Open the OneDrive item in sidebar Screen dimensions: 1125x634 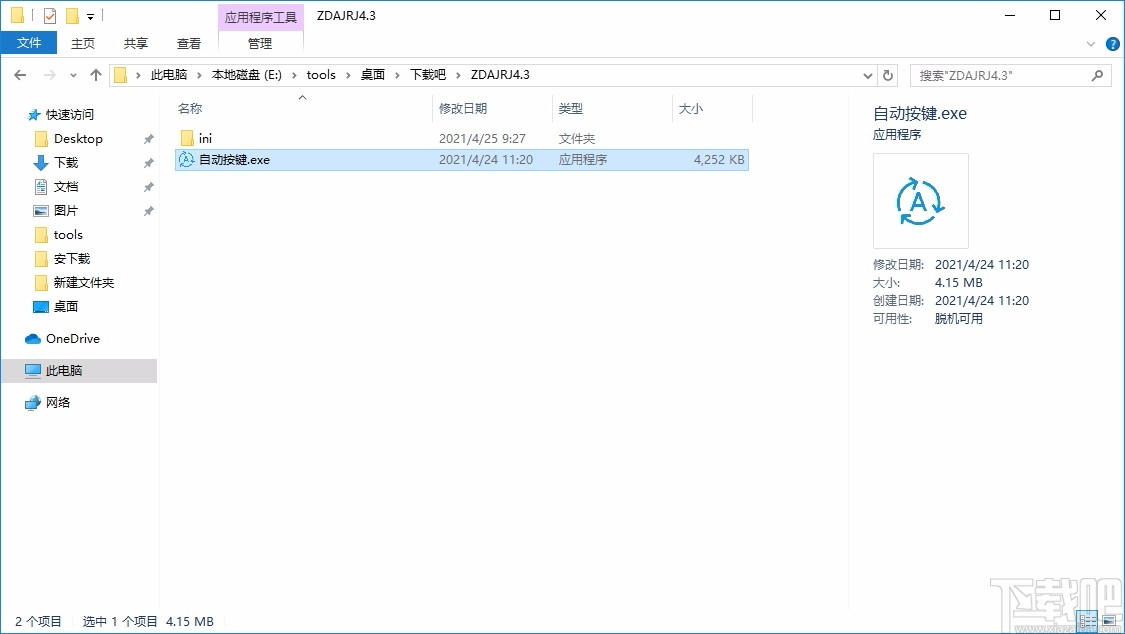pos(70,338)
